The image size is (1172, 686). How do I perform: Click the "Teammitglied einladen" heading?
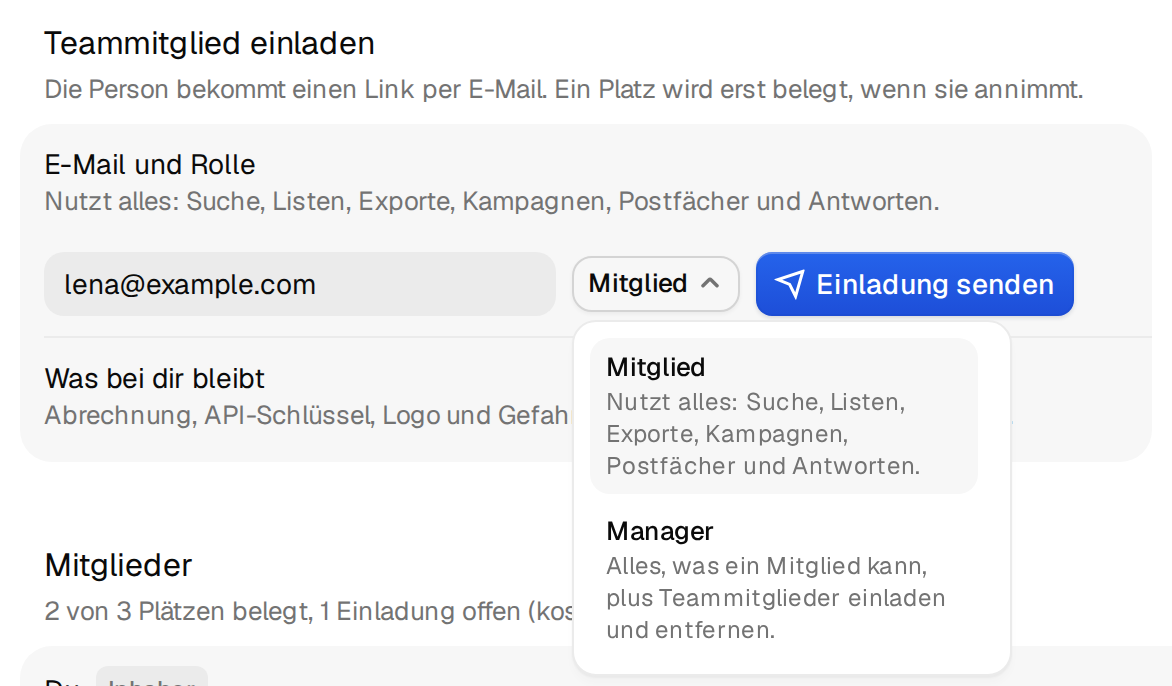pyautogui.click(x=209, y=43)
